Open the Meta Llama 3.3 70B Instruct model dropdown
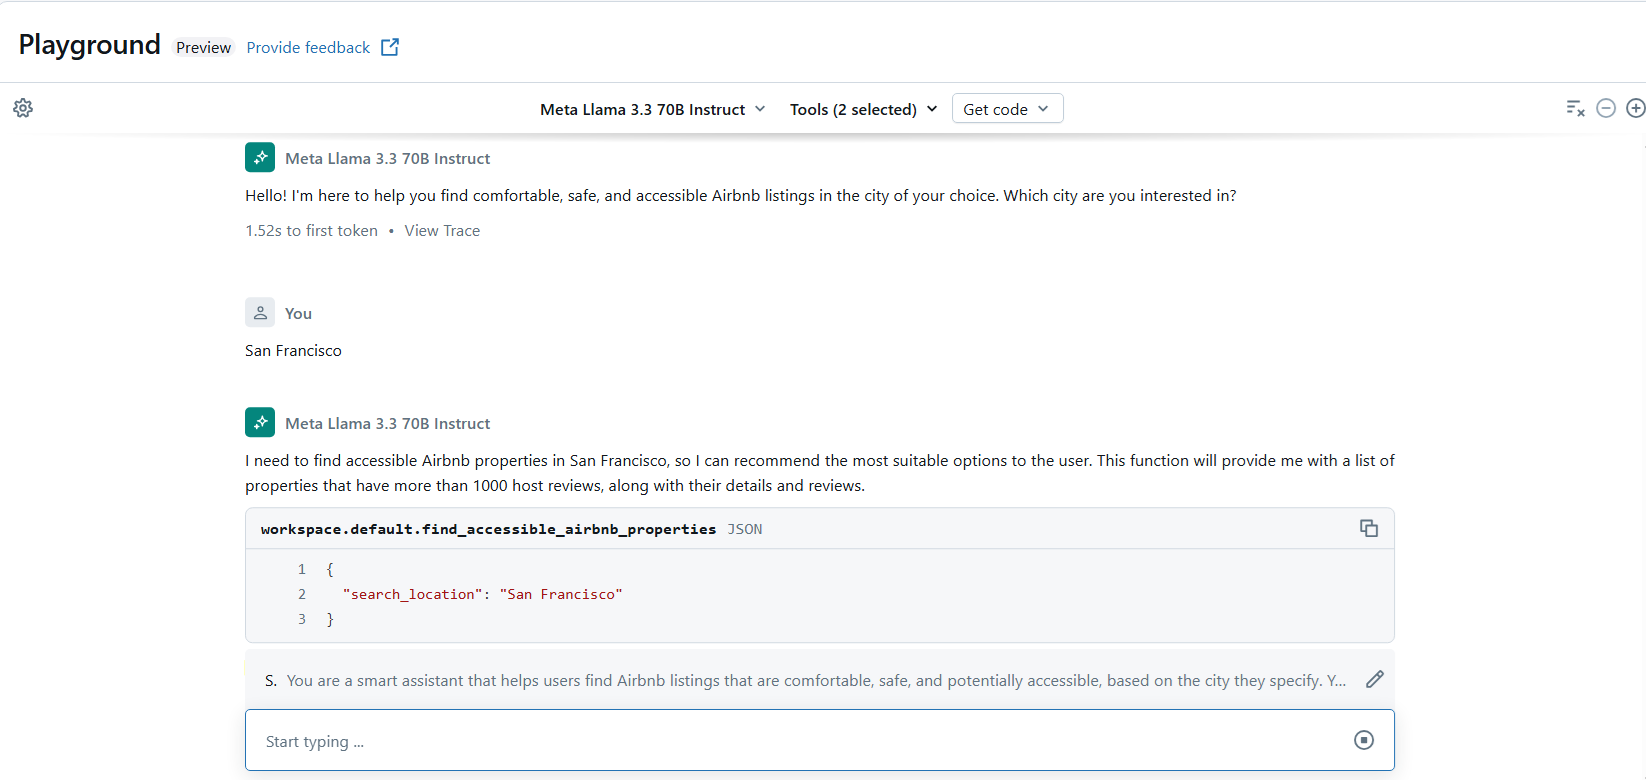Screen dimensions: 1646x780 coord(653,109)
